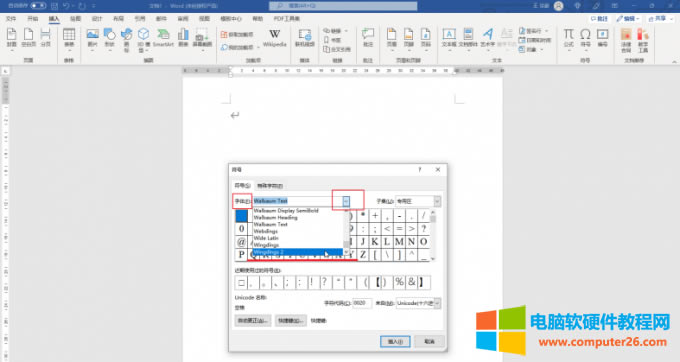Screen dimensions: 680x362
Task: Open the PDF Tools ribbon tab
Action: click(287, 19)
